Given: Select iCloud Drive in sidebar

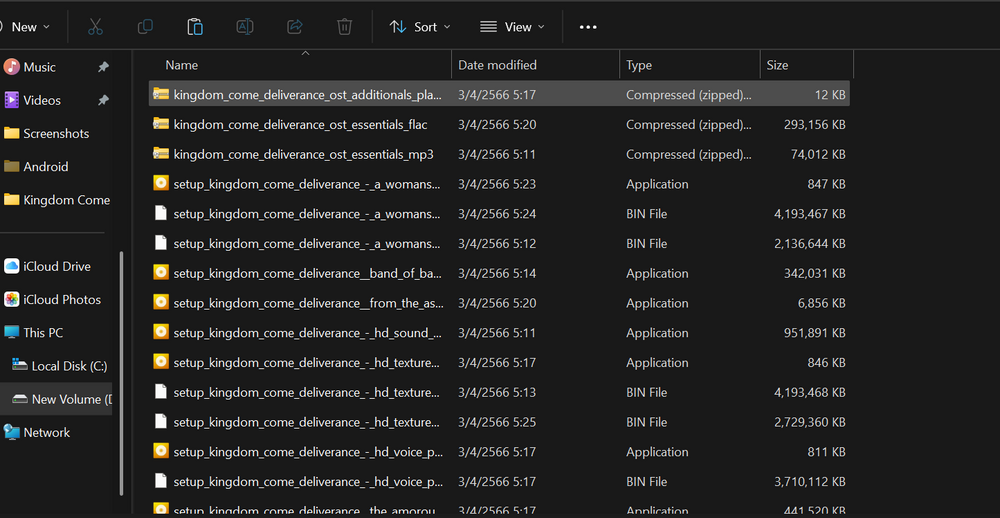Looking at the screenshot, I should click(56, 266).
